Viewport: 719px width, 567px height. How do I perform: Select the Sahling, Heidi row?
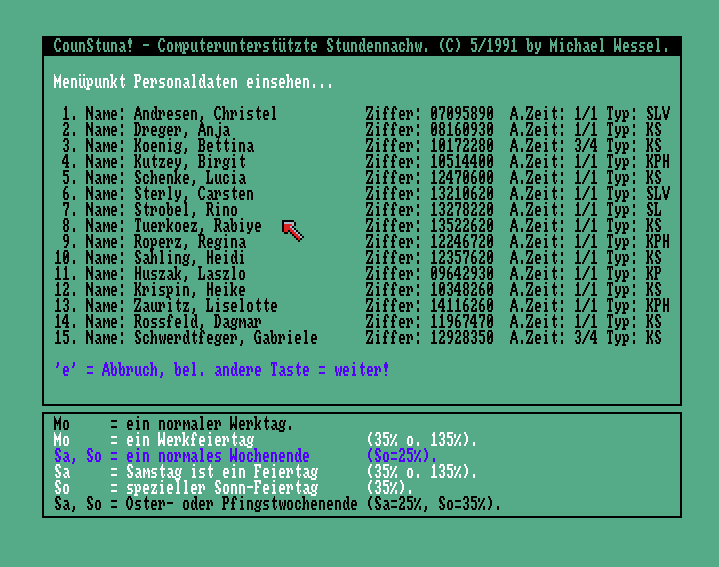point(362,258)
